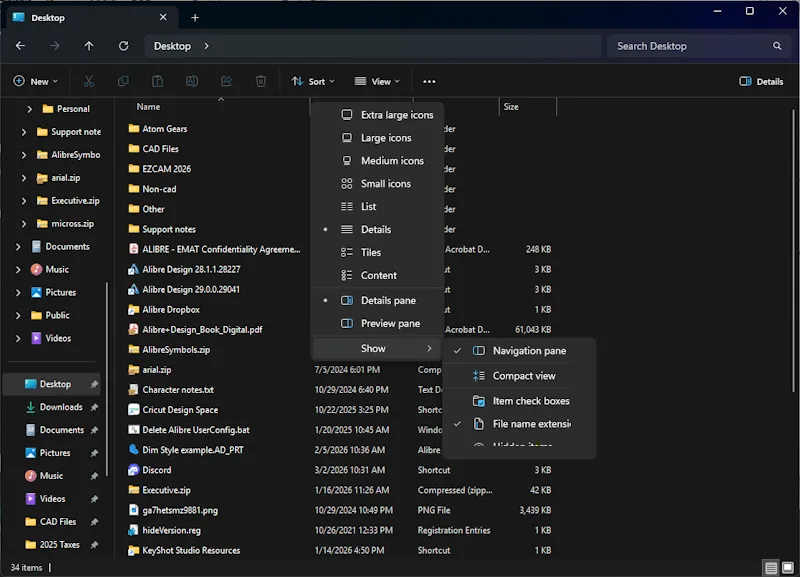Toggle Navigation pane in Show submenu
This screenshot has height=577, width=800.
[519, 351]
